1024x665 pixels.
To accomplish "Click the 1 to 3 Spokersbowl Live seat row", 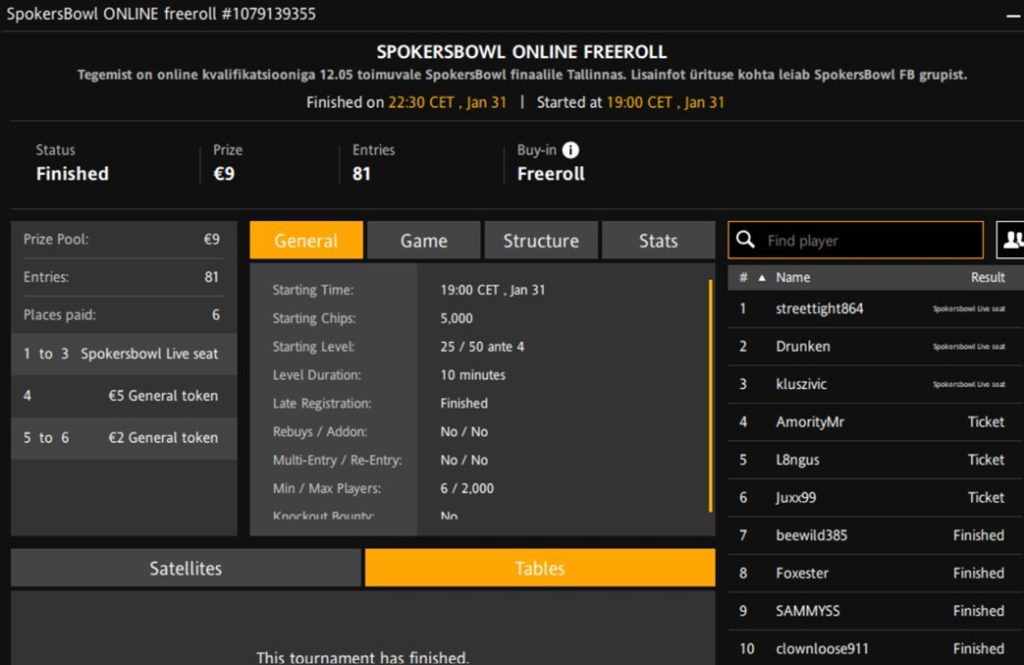I will pyautogui.click(x=124, y=354).
